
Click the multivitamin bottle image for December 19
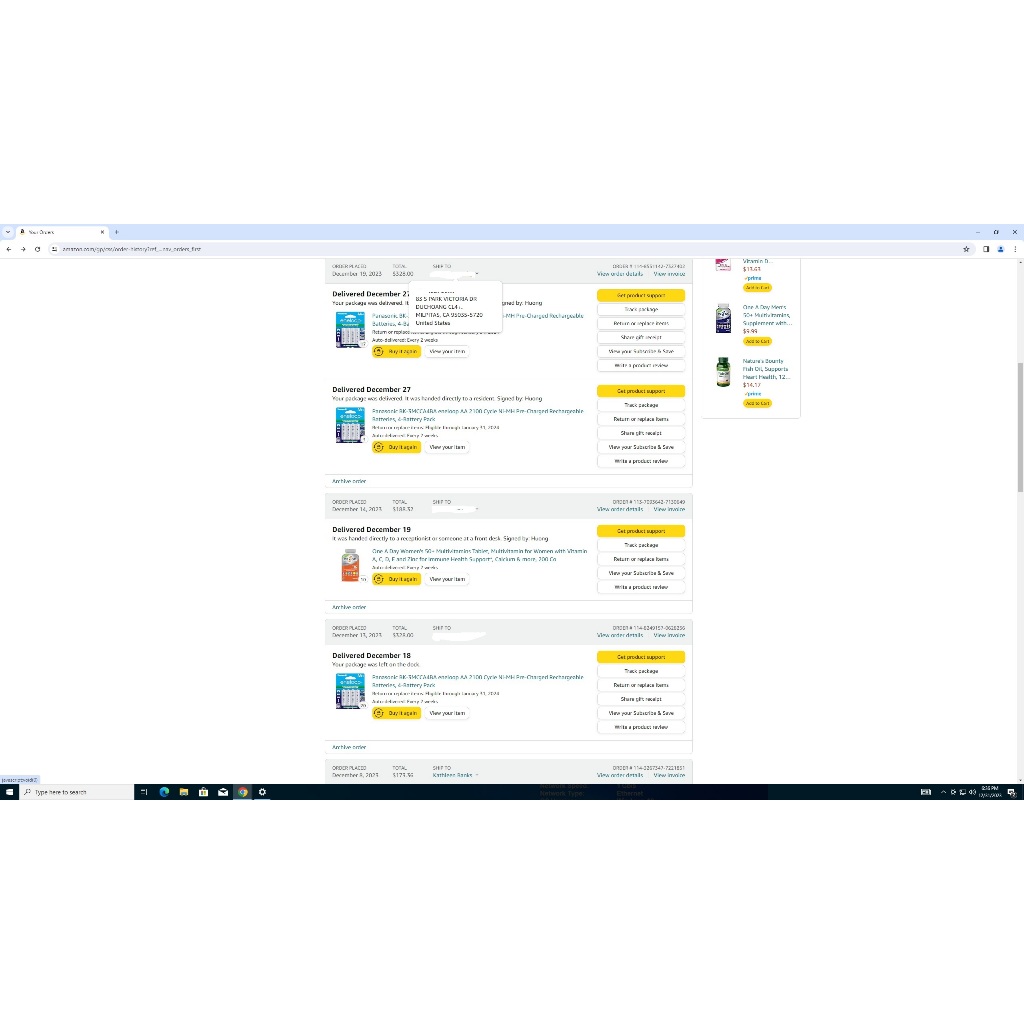tap(350, 566)
